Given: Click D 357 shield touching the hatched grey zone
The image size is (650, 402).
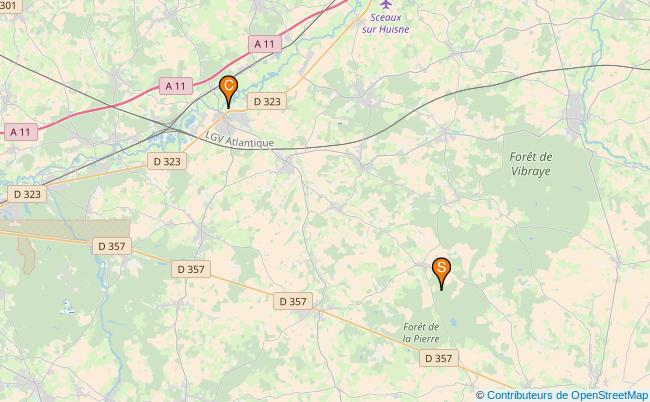Looking at the screenshot, I should (x=112, y=246).
